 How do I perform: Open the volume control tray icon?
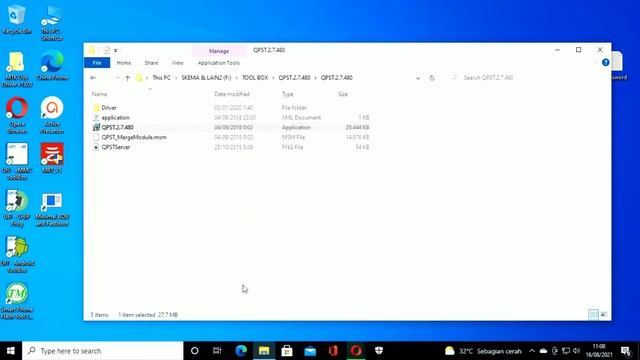point(576,351)
